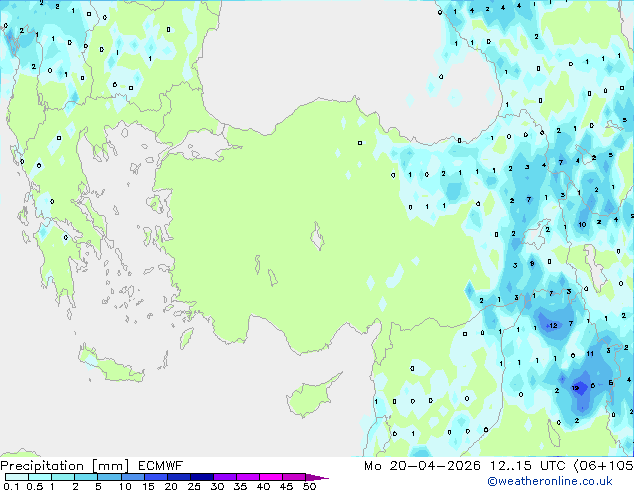Click the legend label '0.5'
This screenshot has height=490, width=634.
pyautogui.click(x=34, y=486)
